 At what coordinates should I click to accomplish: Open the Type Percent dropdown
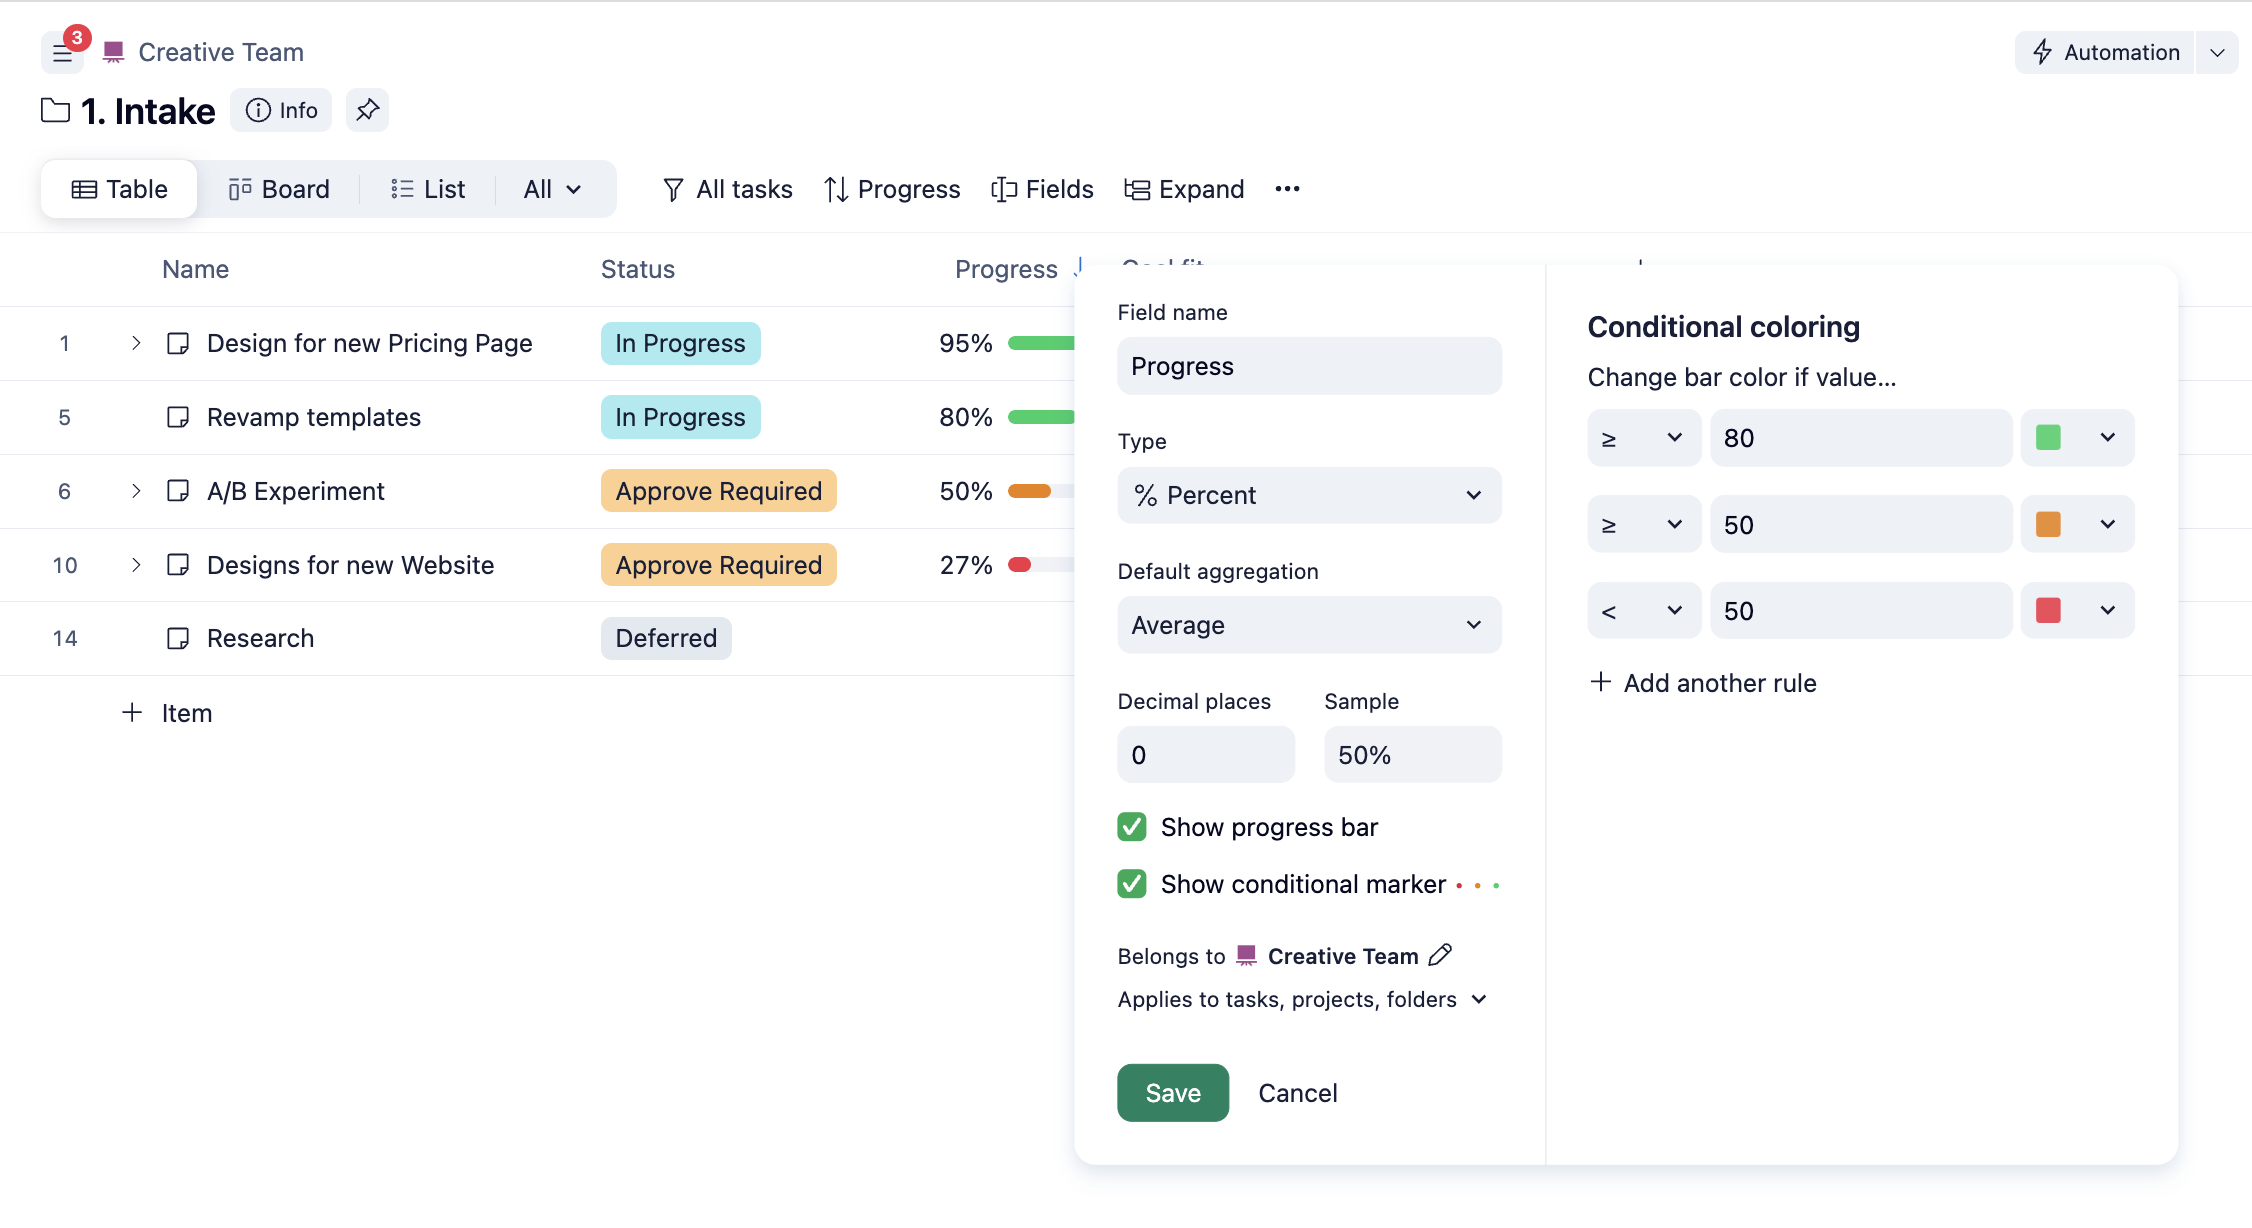(1308, 495)
